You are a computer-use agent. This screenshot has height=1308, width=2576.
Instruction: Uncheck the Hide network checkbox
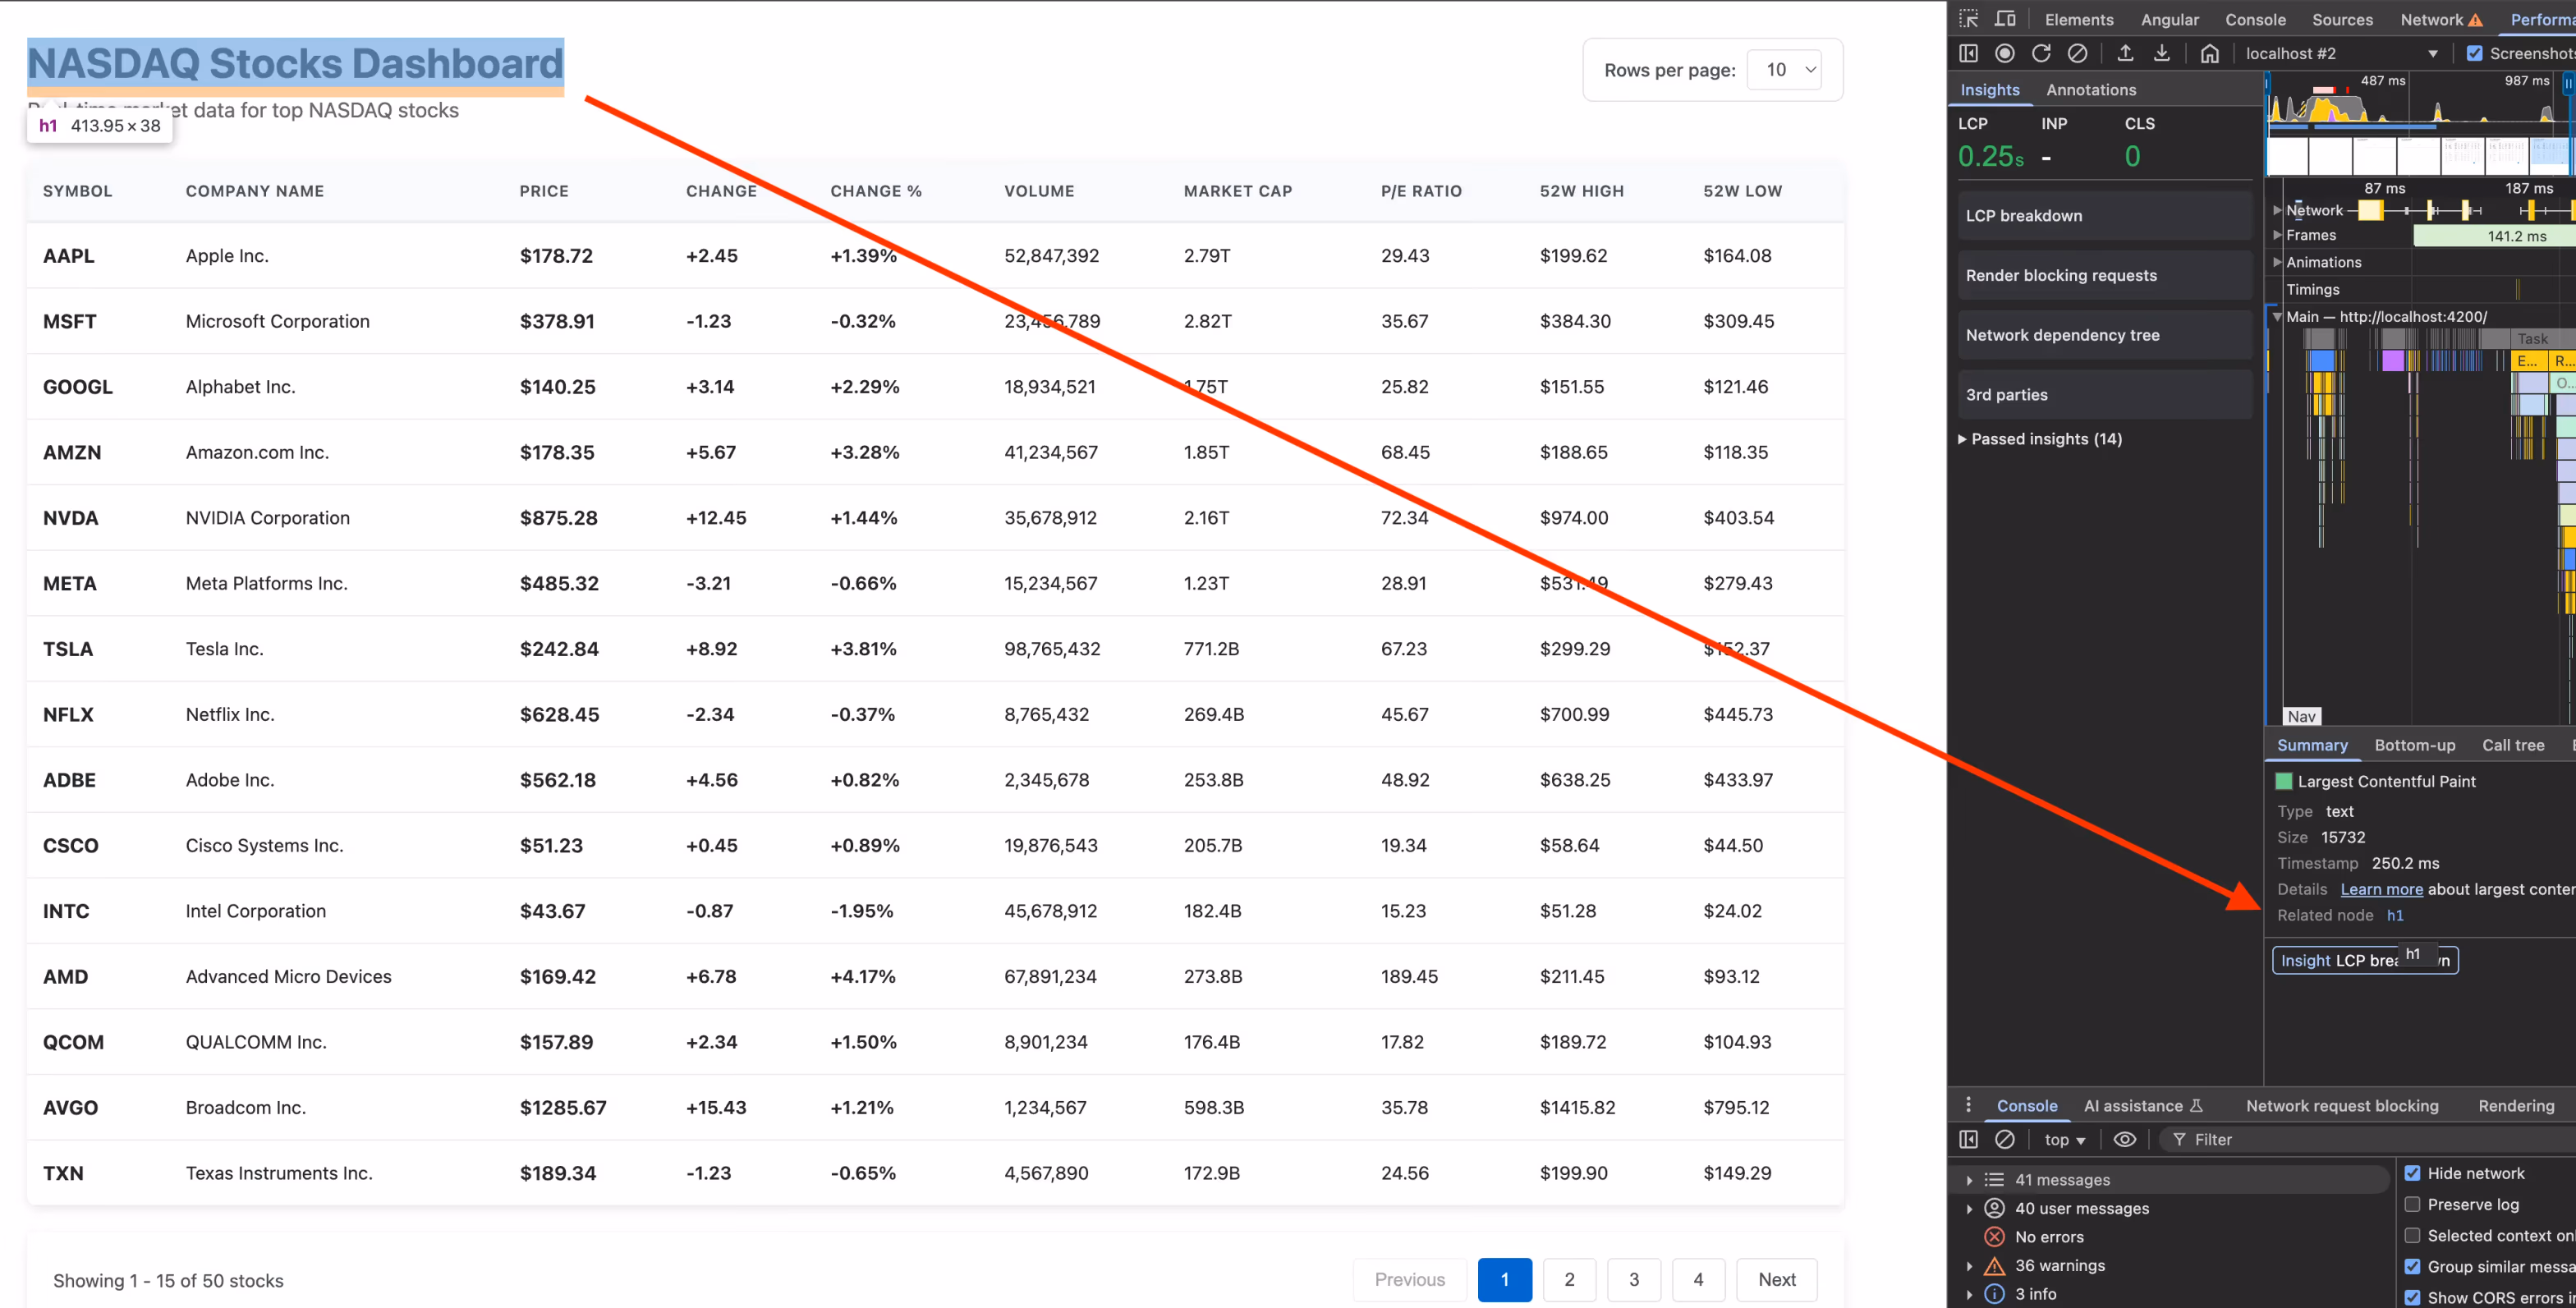click(2412, 1173)
